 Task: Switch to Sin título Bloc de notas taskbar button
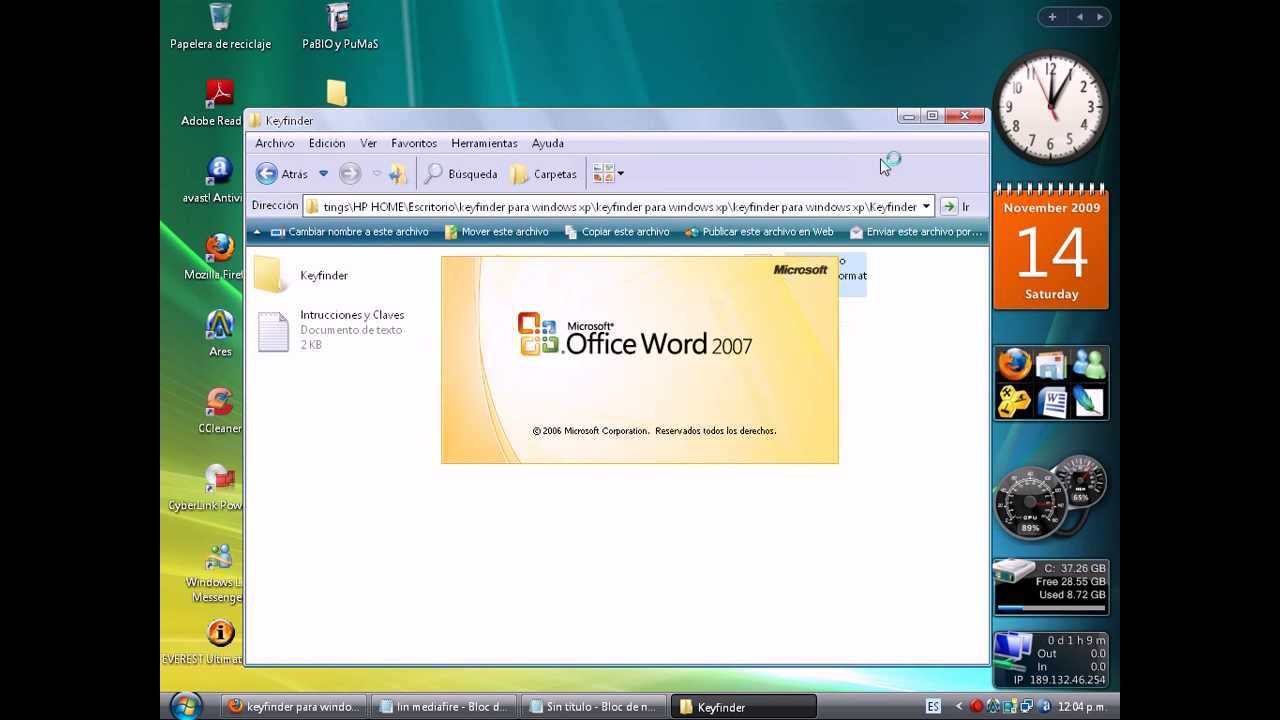593,706
